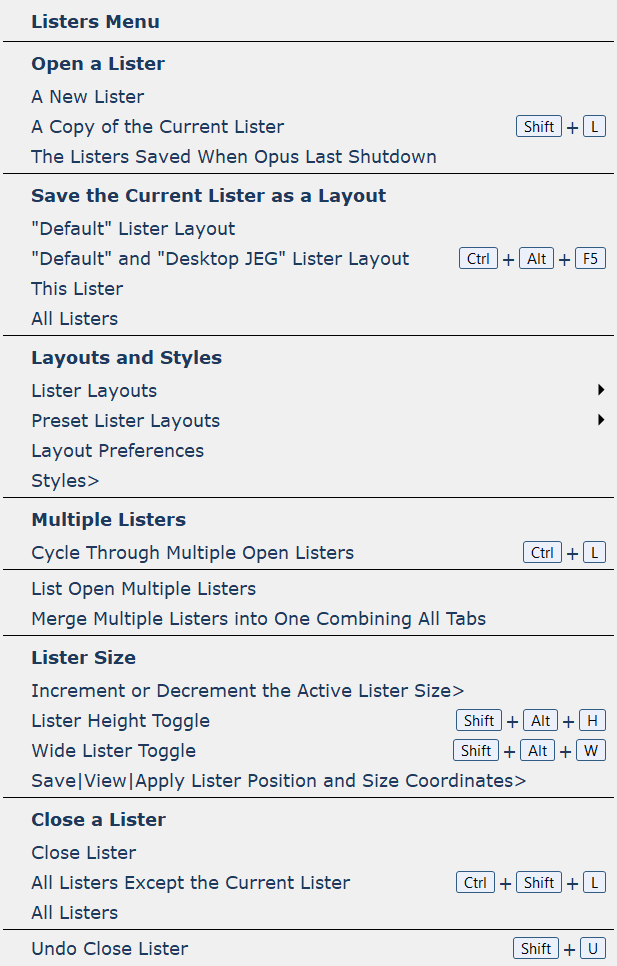Open the Styles> submenu
The image size is (617, 966).
point(65,481)
